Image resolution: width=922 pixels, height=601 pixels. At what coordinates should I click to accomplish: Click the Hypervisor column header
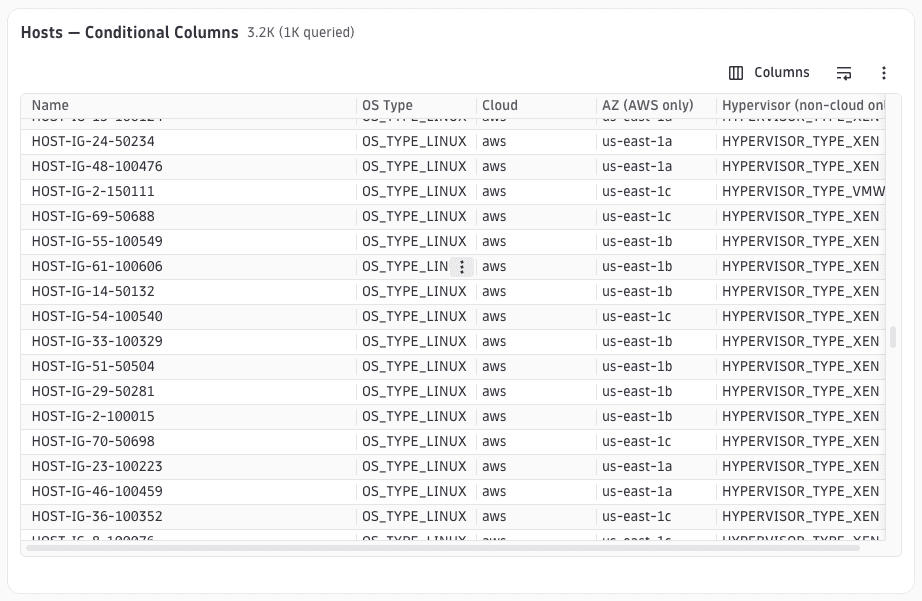click(803, 105)
